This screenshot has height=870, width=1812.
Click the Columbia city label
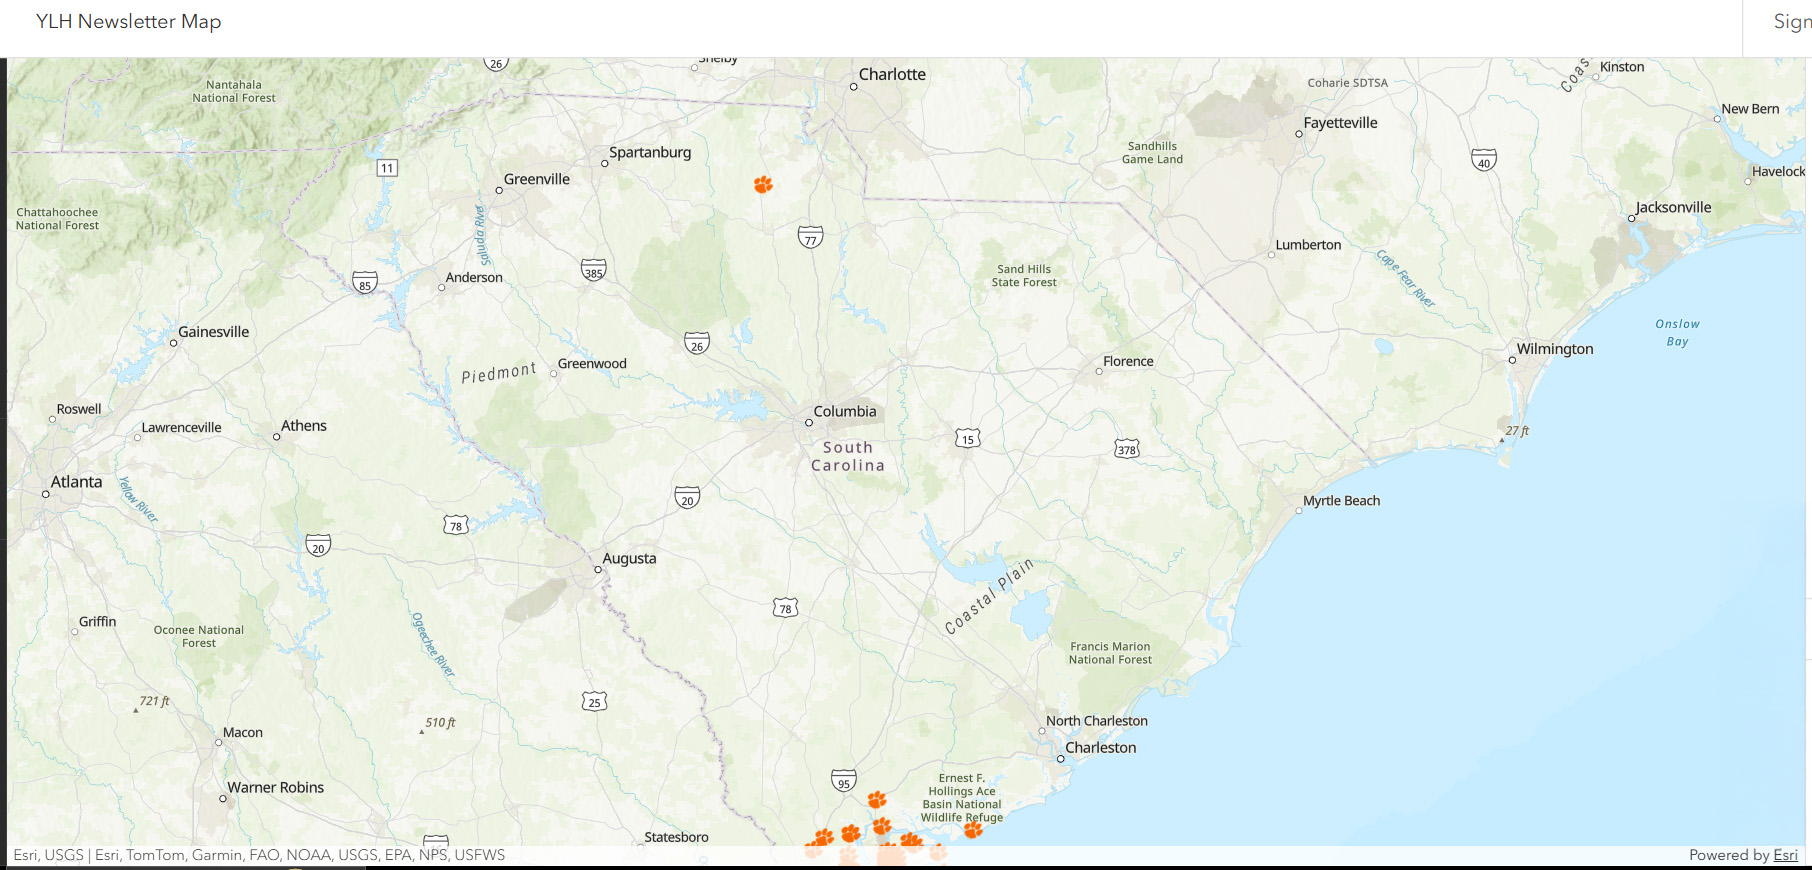(844, 411)
